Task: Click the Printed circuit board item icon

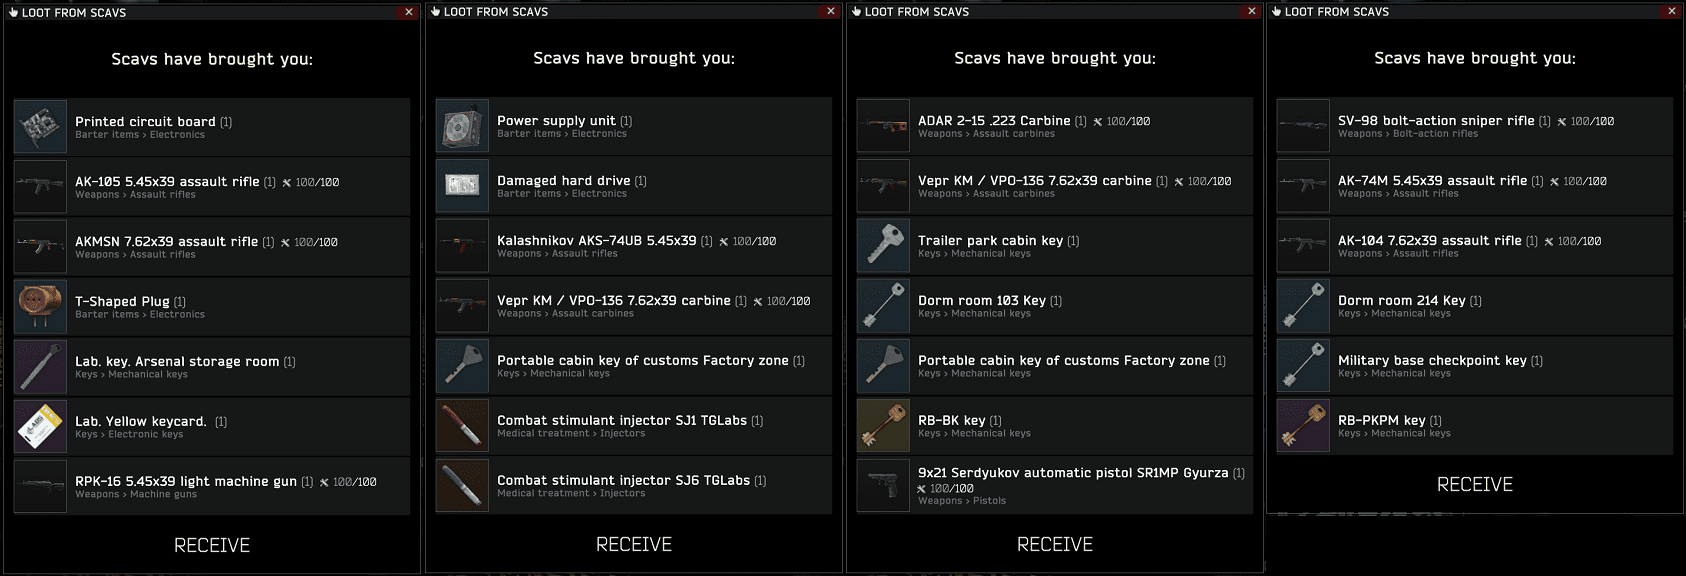Action: [40, 127]
